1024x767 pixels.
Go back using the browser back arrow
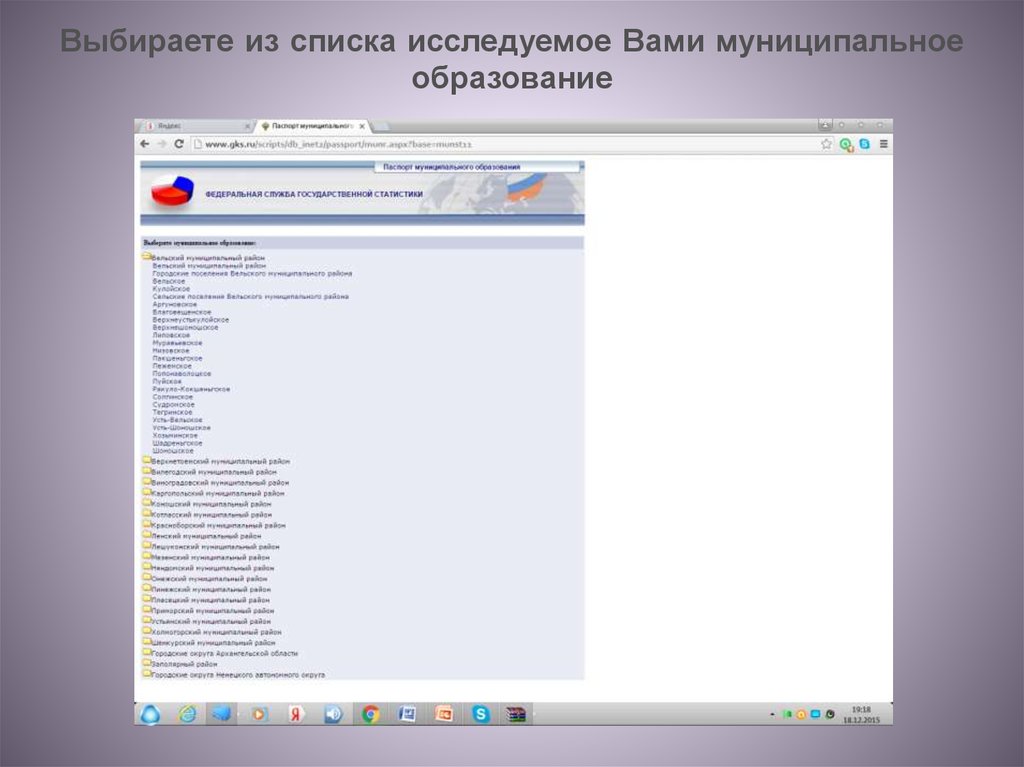tap(144, 144)
